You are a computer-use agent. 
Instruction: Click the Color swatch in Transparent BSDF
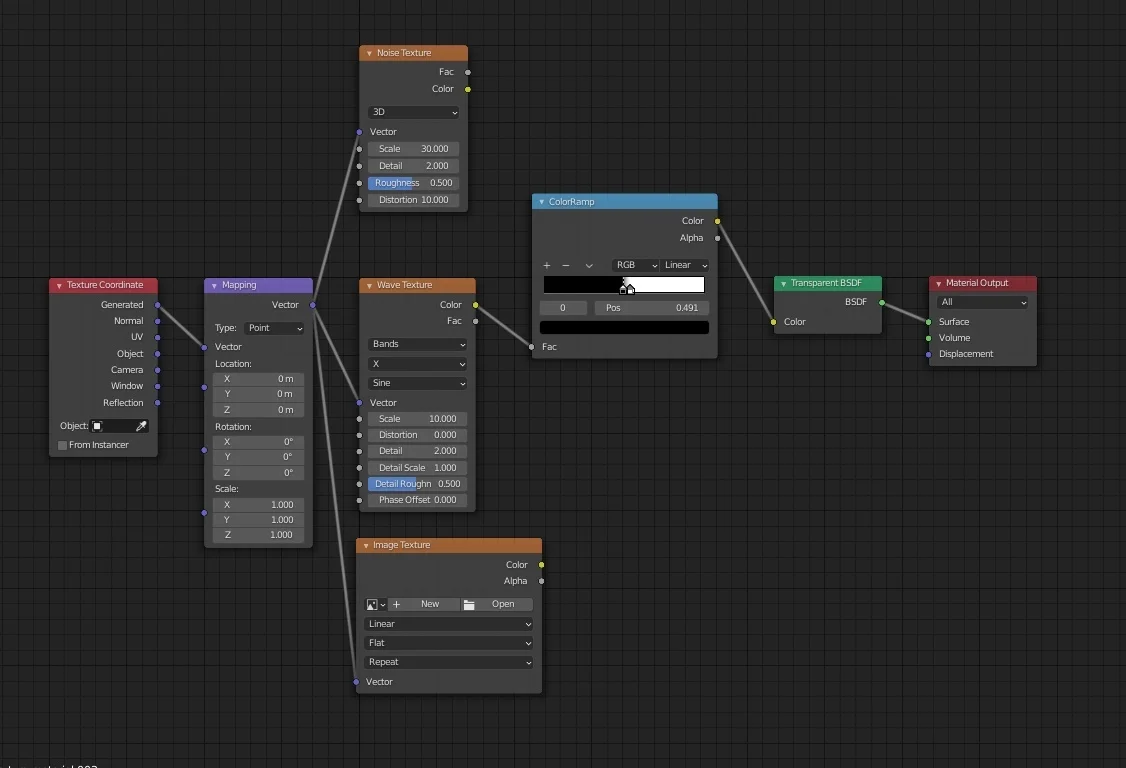pyautogui.click(x=793, y=322)
